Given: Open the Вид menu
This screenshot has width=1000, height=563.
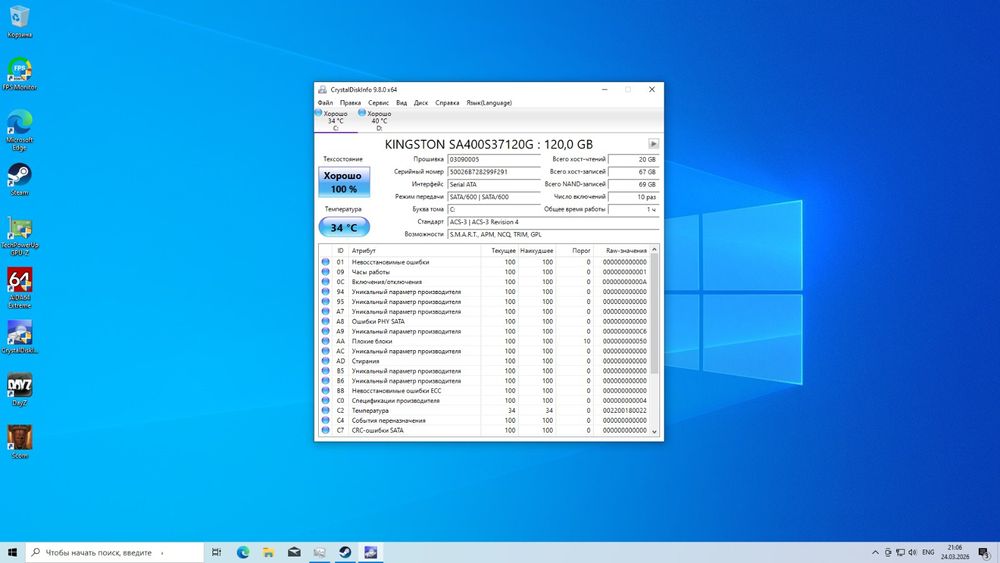Looking at the screenshot, I should [401, 103].
